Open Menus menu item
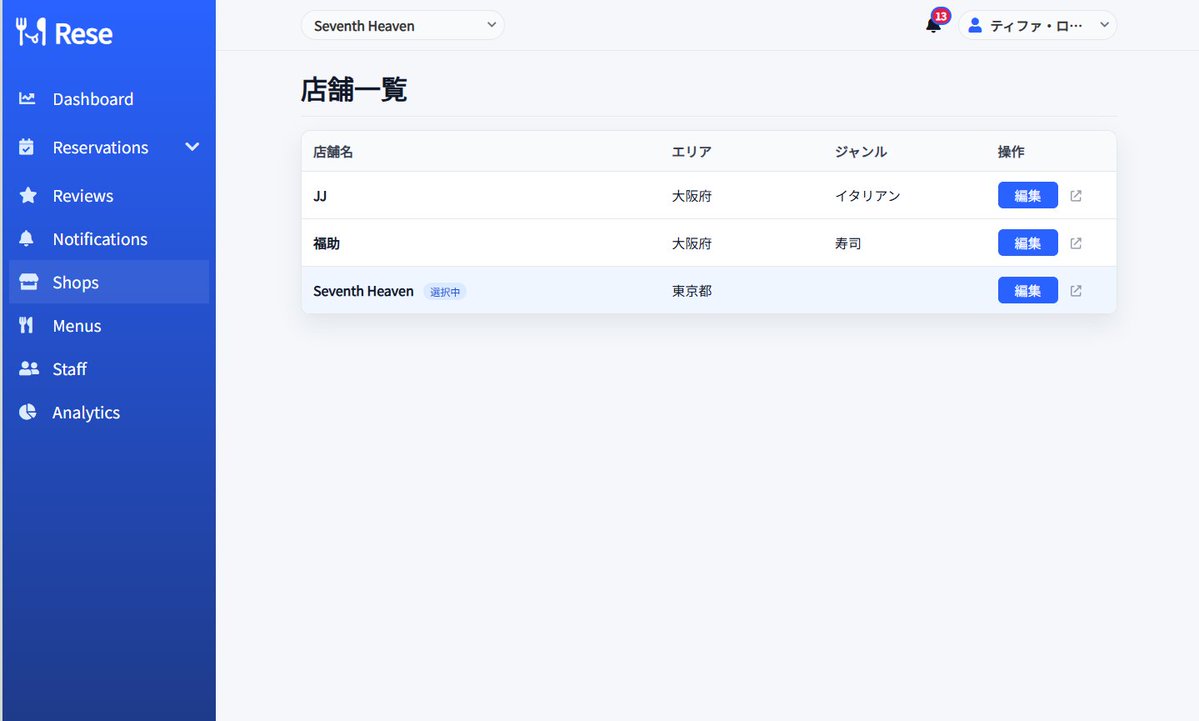The image size is (1199, 721). (x=109, y=326)
